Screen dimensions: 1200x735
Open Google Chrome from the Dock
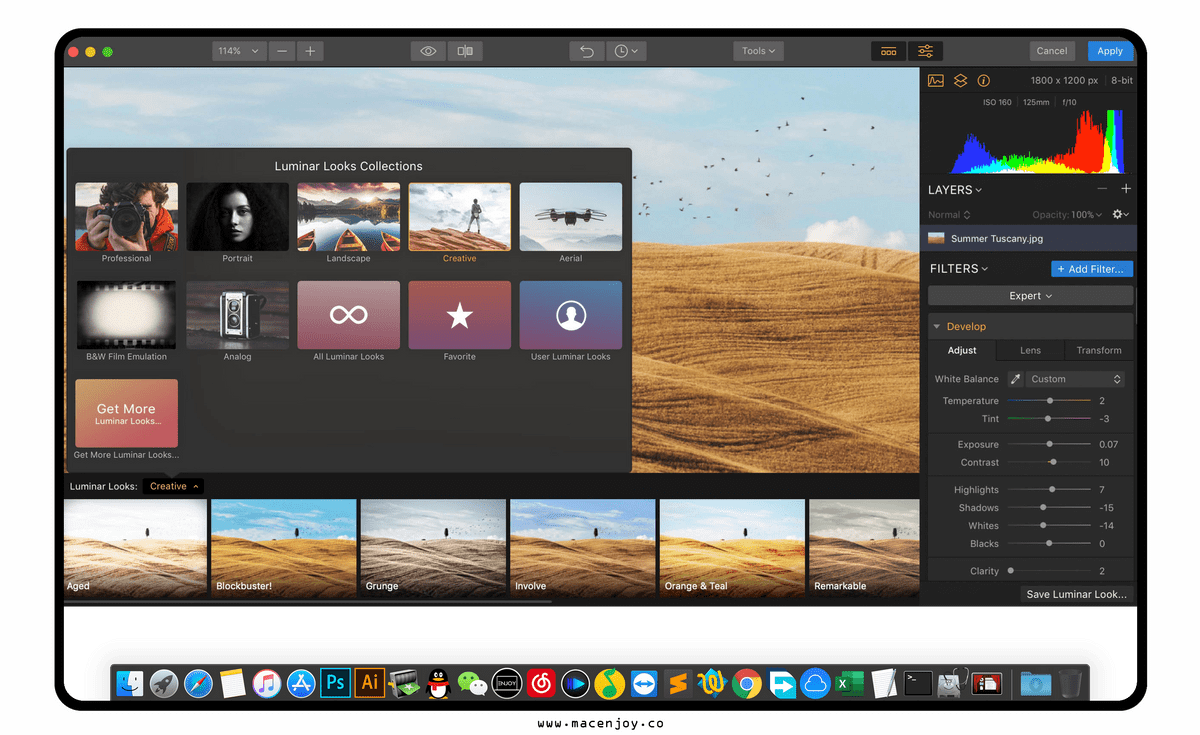coord(746,683)
